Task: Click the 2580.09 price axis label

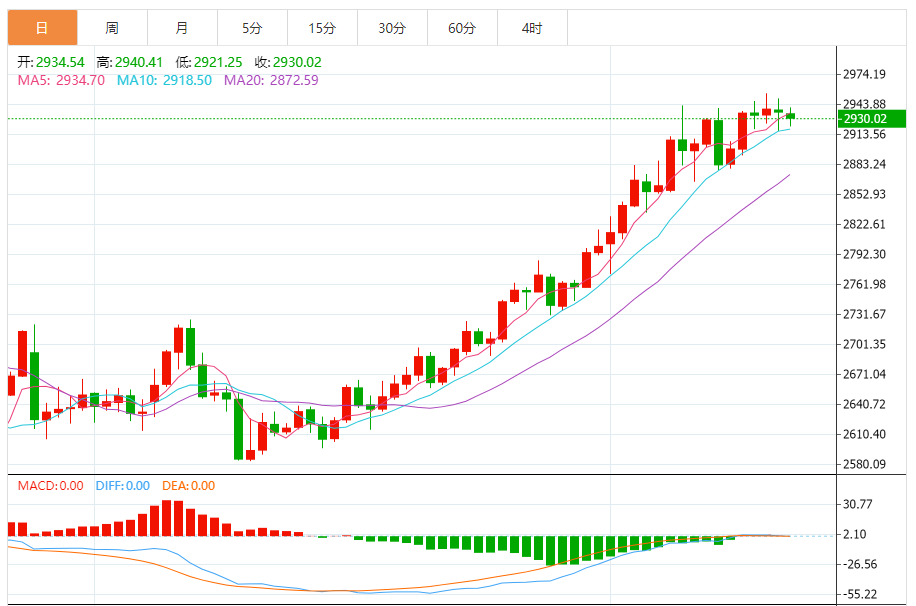Action: 864,464
